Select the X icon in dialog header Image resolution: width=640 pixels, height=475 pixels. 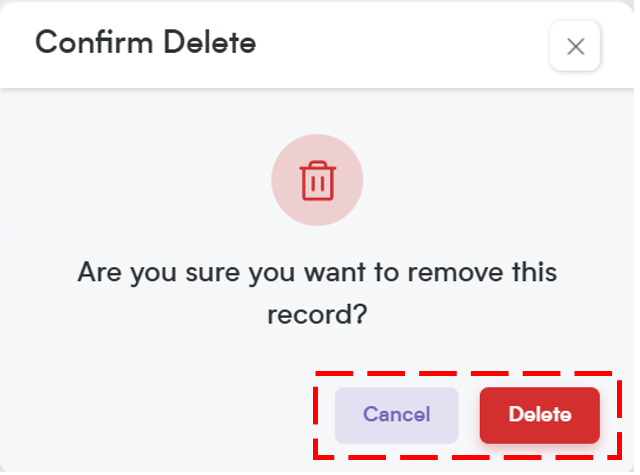(576, 47)
